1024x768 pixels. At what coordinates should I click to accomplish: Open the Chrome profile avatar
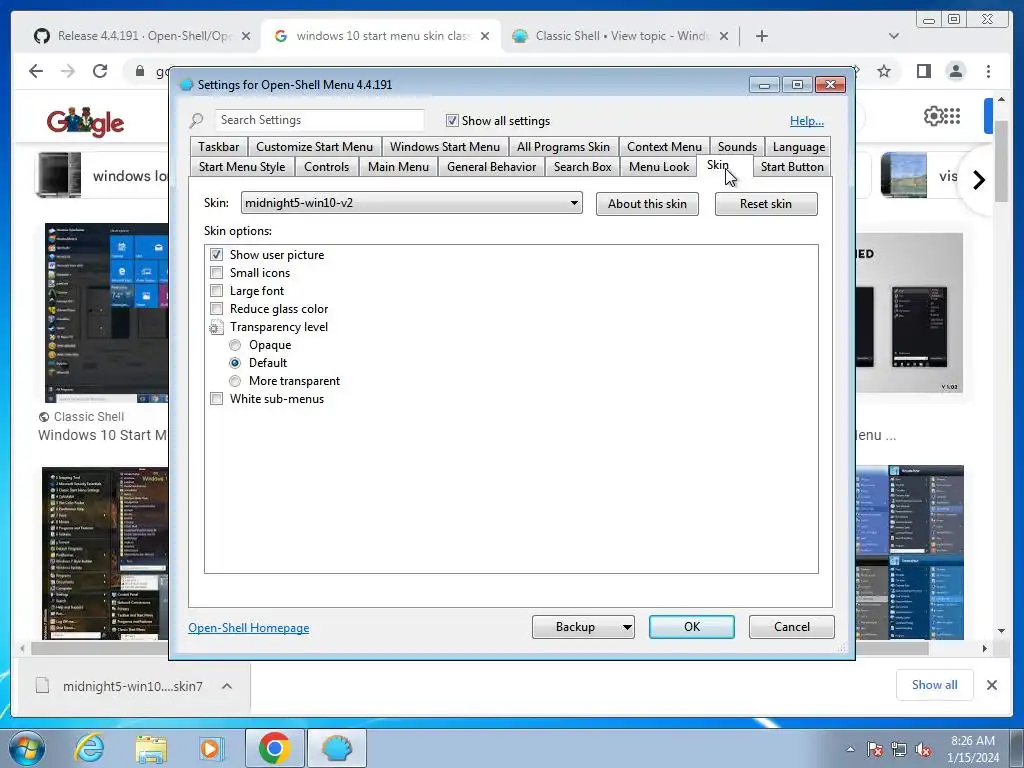tap(955, 71)
